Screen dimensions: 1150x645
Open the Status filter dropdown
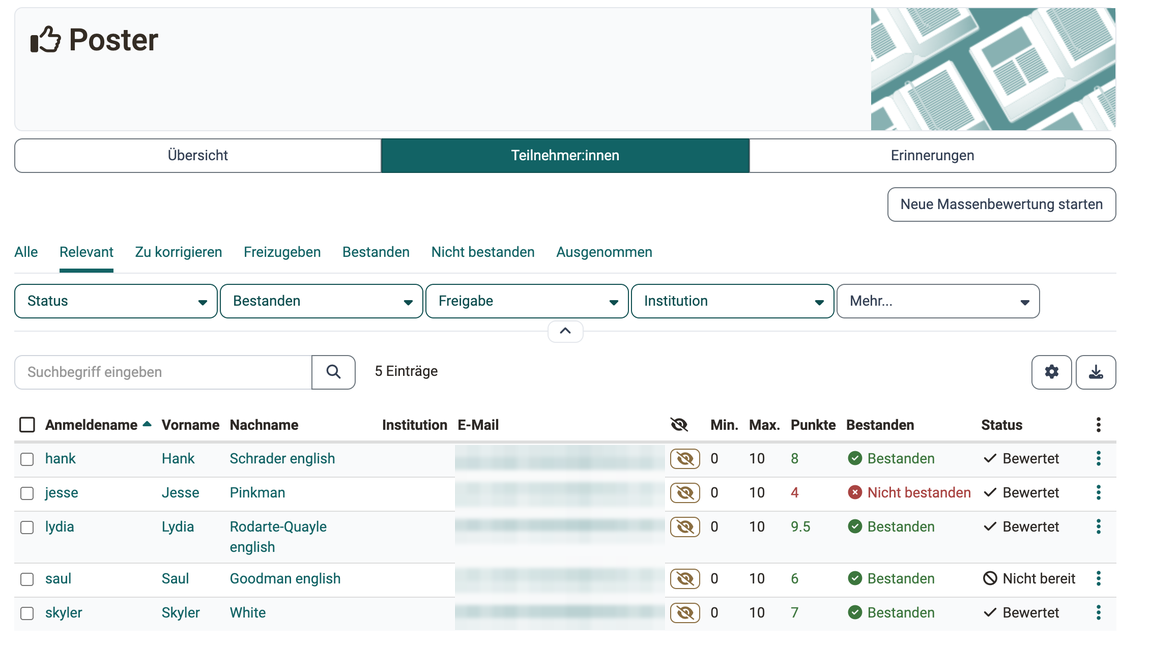pos(116,302)
